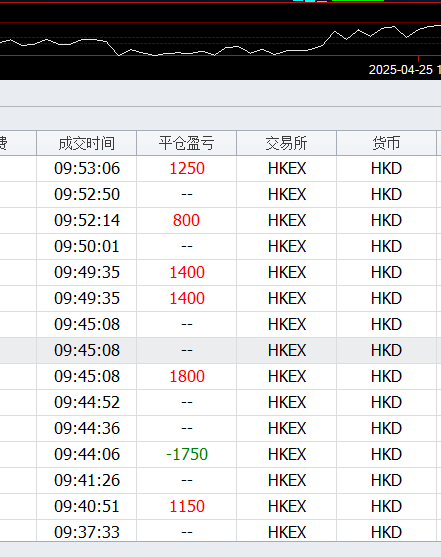441x557 pixels.
Task: Select the 09:37:33 time cell
Action: 87,532
